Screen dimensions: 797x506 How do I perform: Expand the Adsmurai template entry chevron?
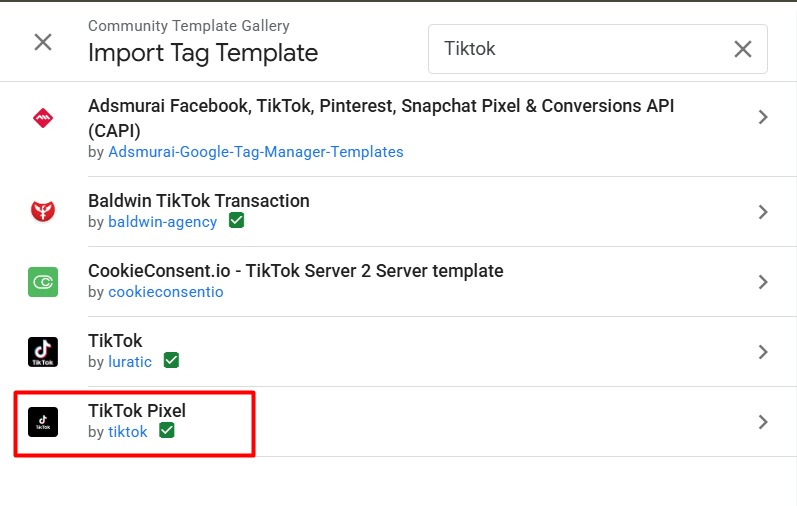763,118
